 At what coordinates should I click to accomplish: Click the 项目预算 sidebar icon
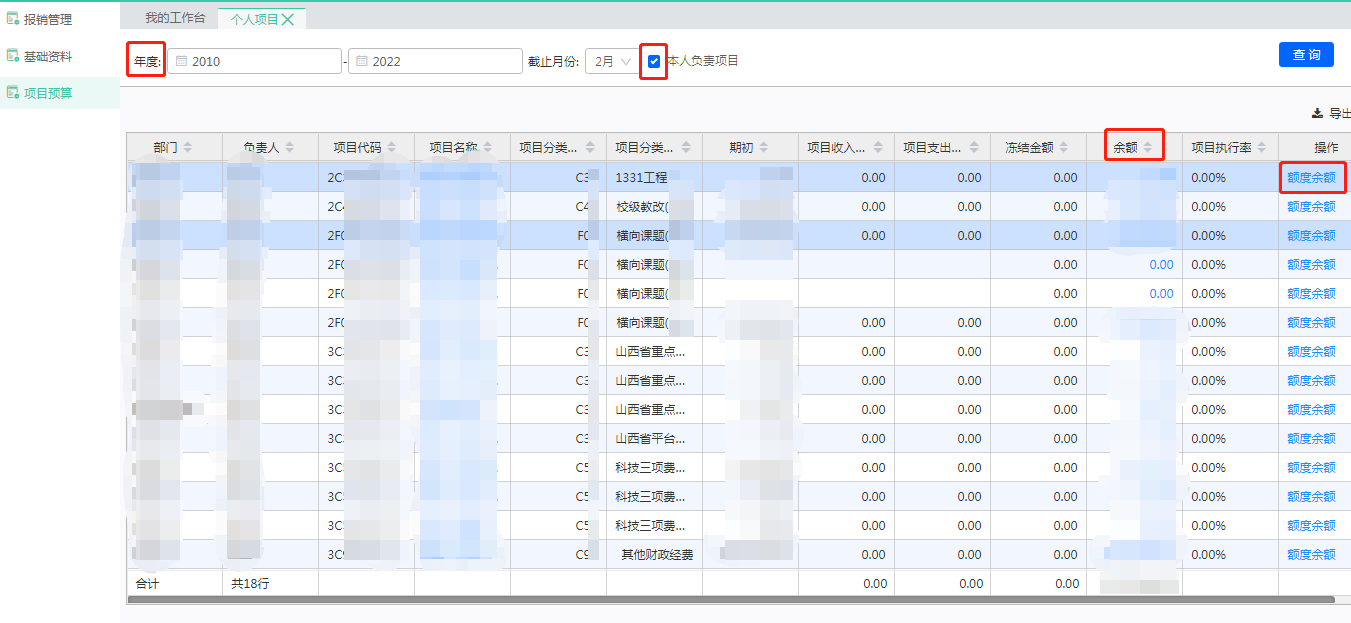coord(13,93)
